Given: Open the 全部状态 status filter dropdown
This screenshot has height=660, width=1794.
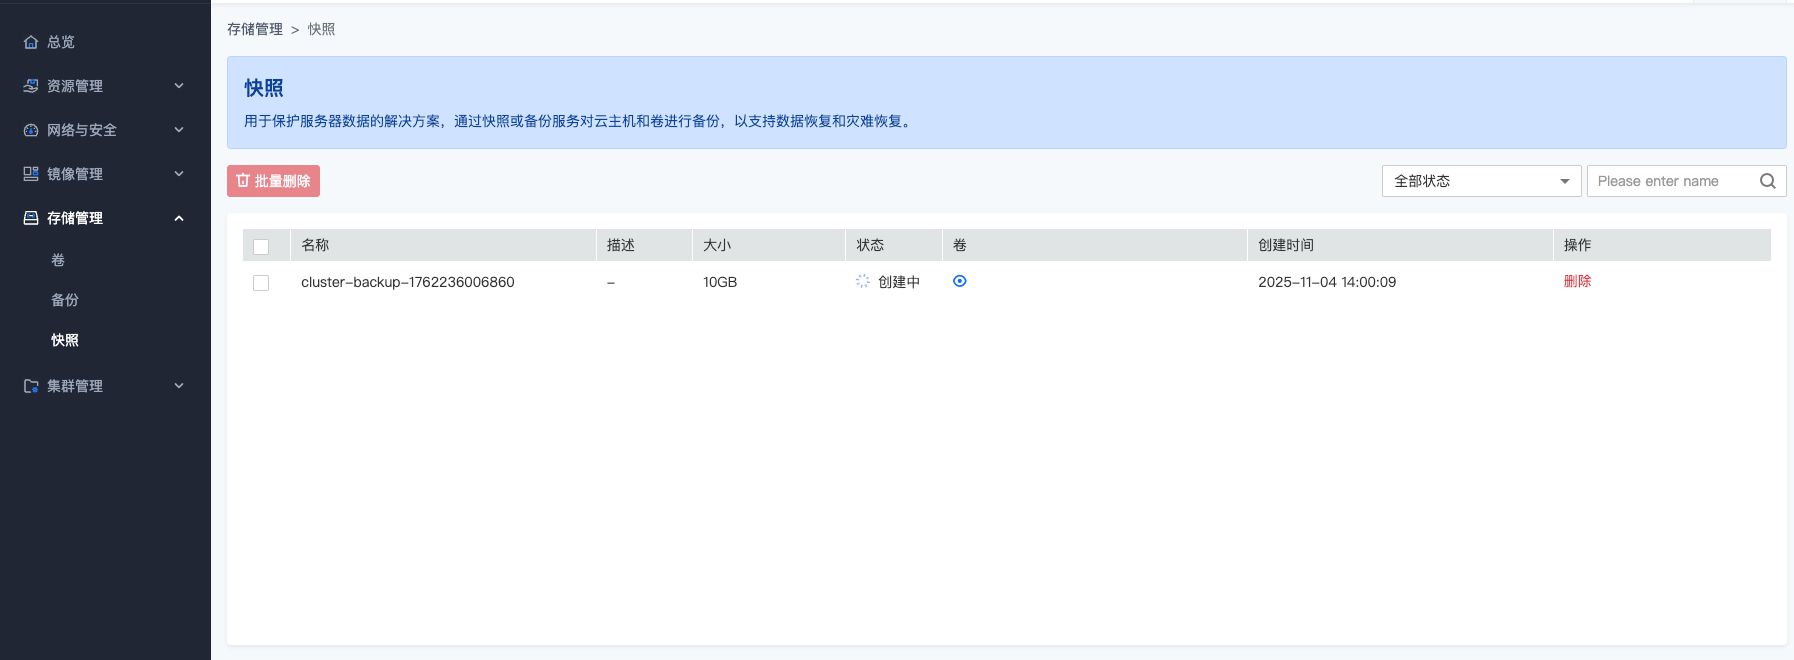Looking at the screenshot, I should (1480, 181).
